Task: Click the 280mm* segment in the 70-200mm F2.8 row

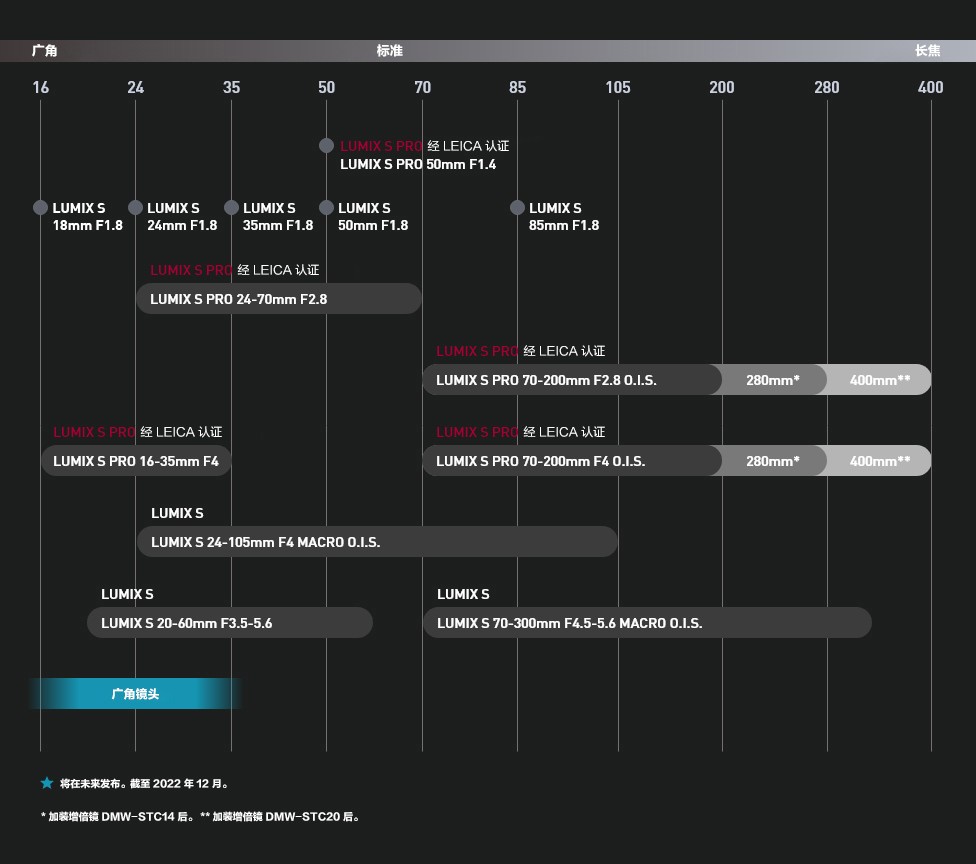Action: pyautogui.click(x=774, y=380)
